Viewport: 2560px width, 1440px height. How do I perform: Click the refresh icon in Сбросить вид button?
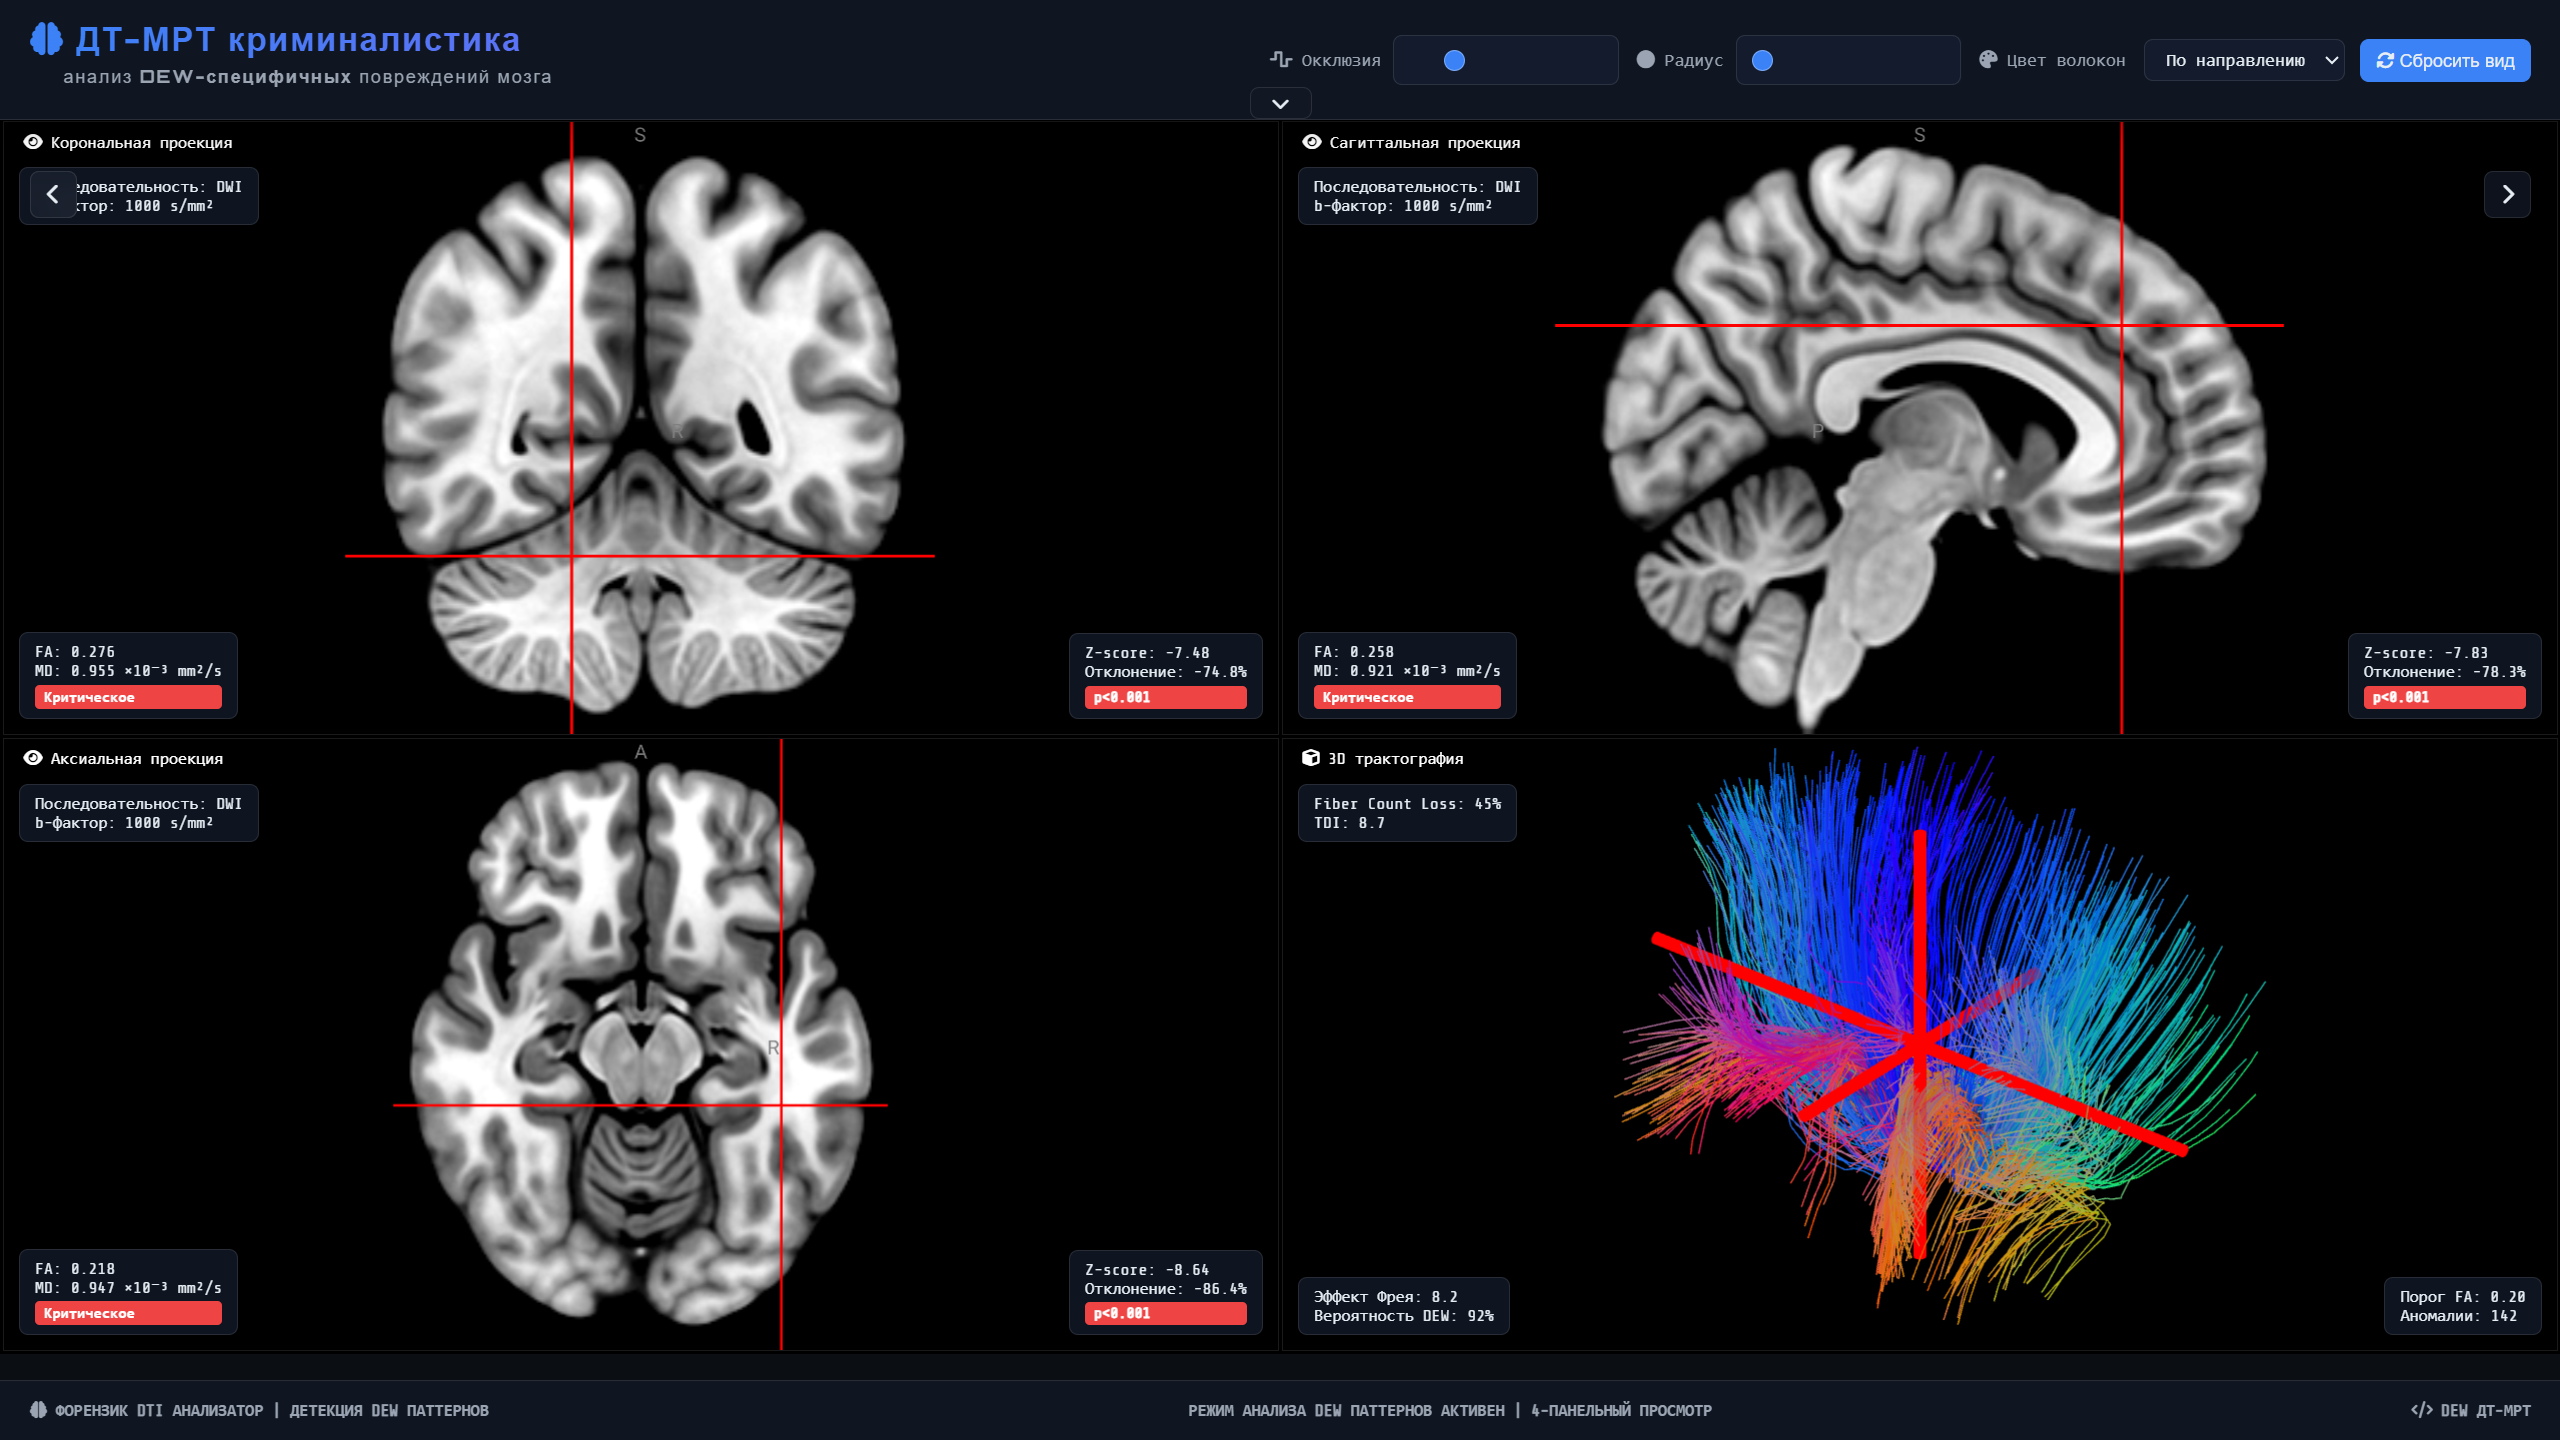(x=2385, y=61)
